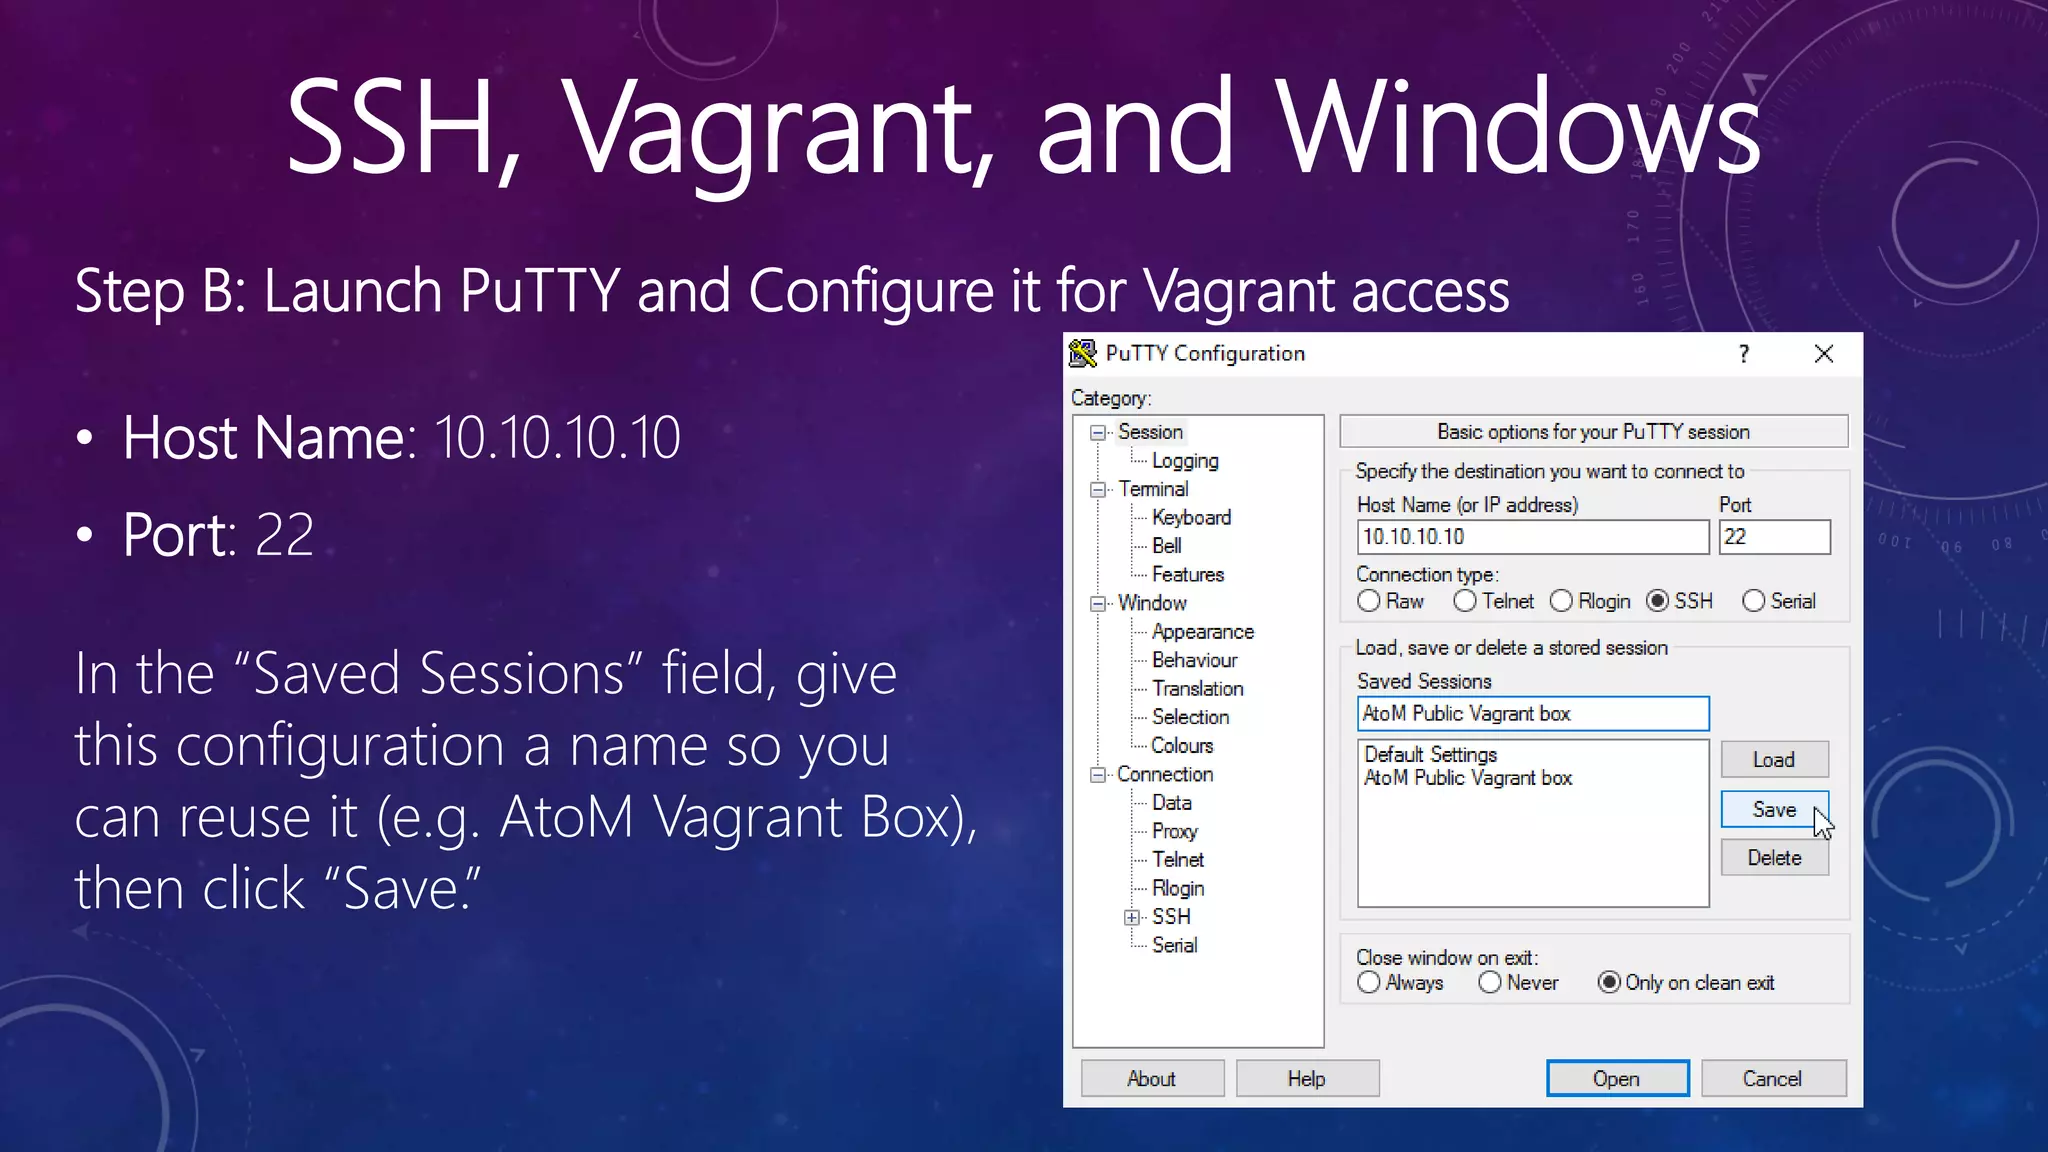Expand the SSH tree node
The image size is (2048, 1152).
click(1132, 918)
